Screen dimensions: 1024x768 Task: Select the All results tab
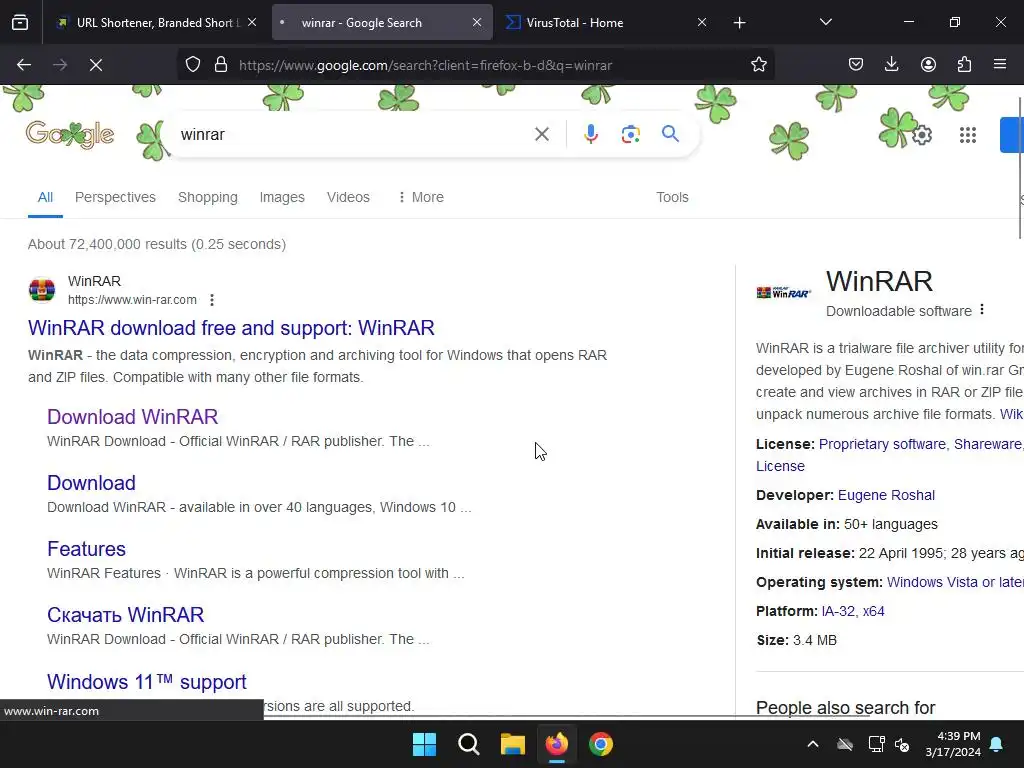45,197
